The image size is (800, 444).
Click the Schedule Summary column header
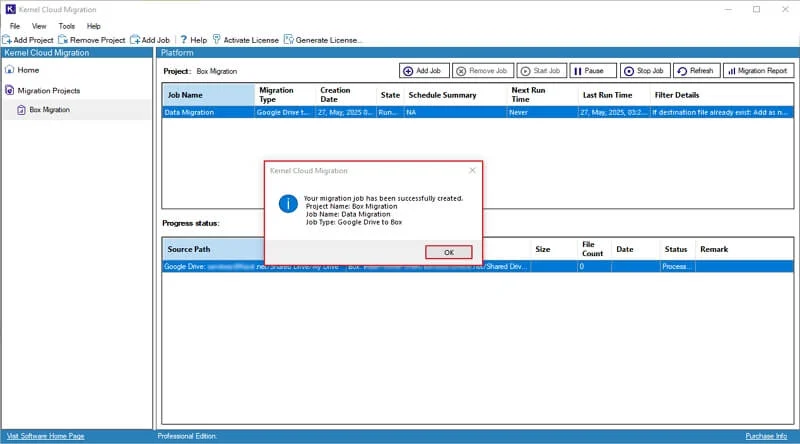coord(455,95)
